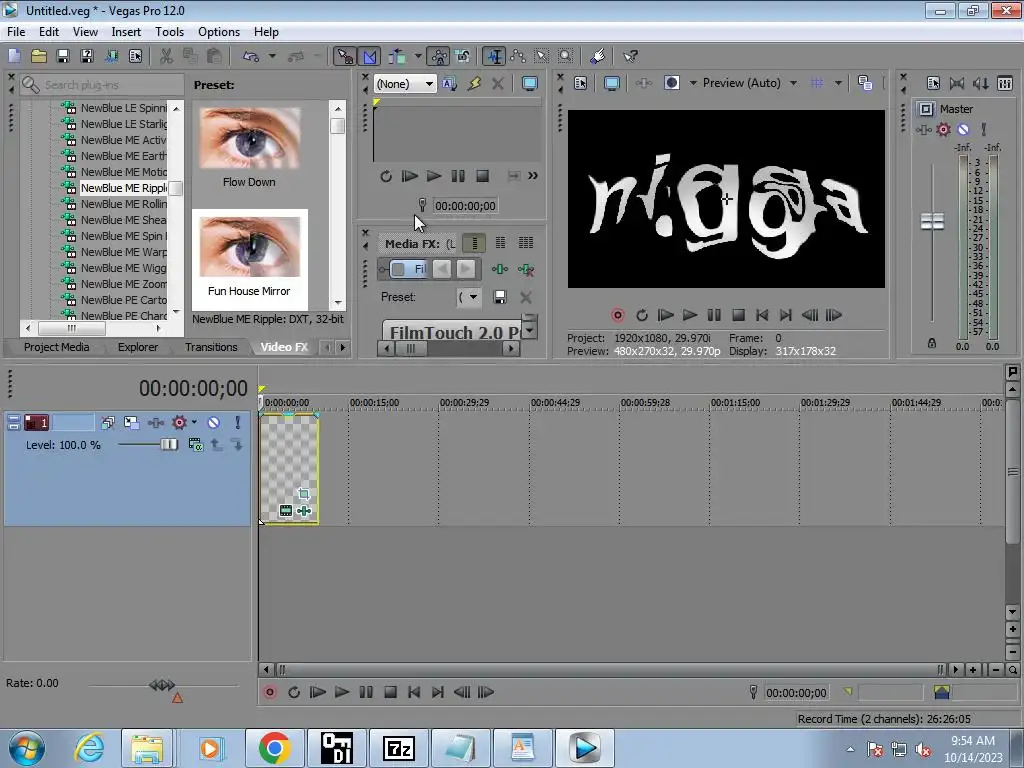This screenshot has width=1024, height=768.
Task: Open Preview (Auto) quality dropdown
Action: coord(793,83)
